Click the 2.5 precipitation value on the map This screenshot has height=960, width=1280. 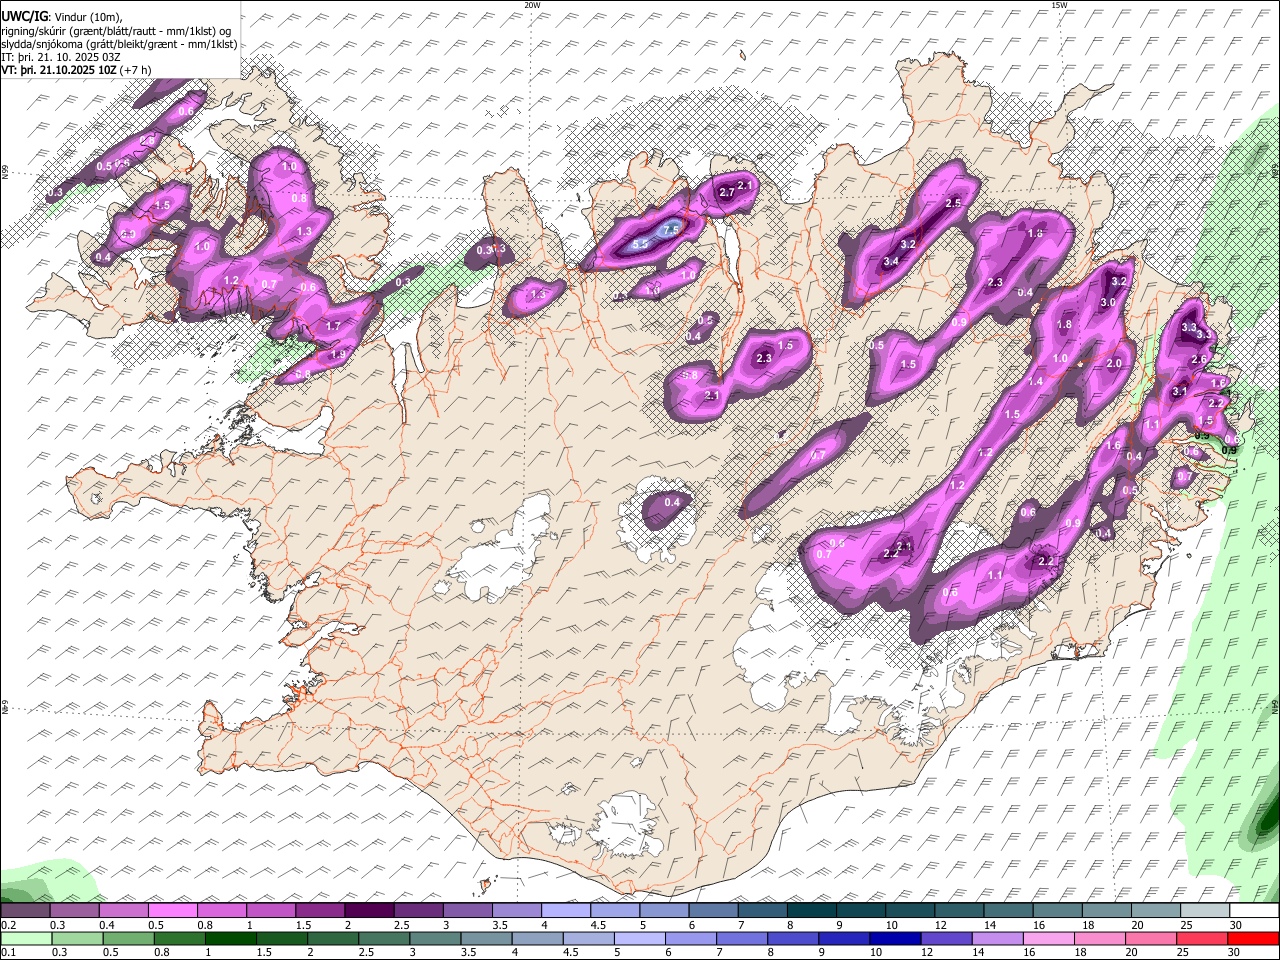pos(953,203)
